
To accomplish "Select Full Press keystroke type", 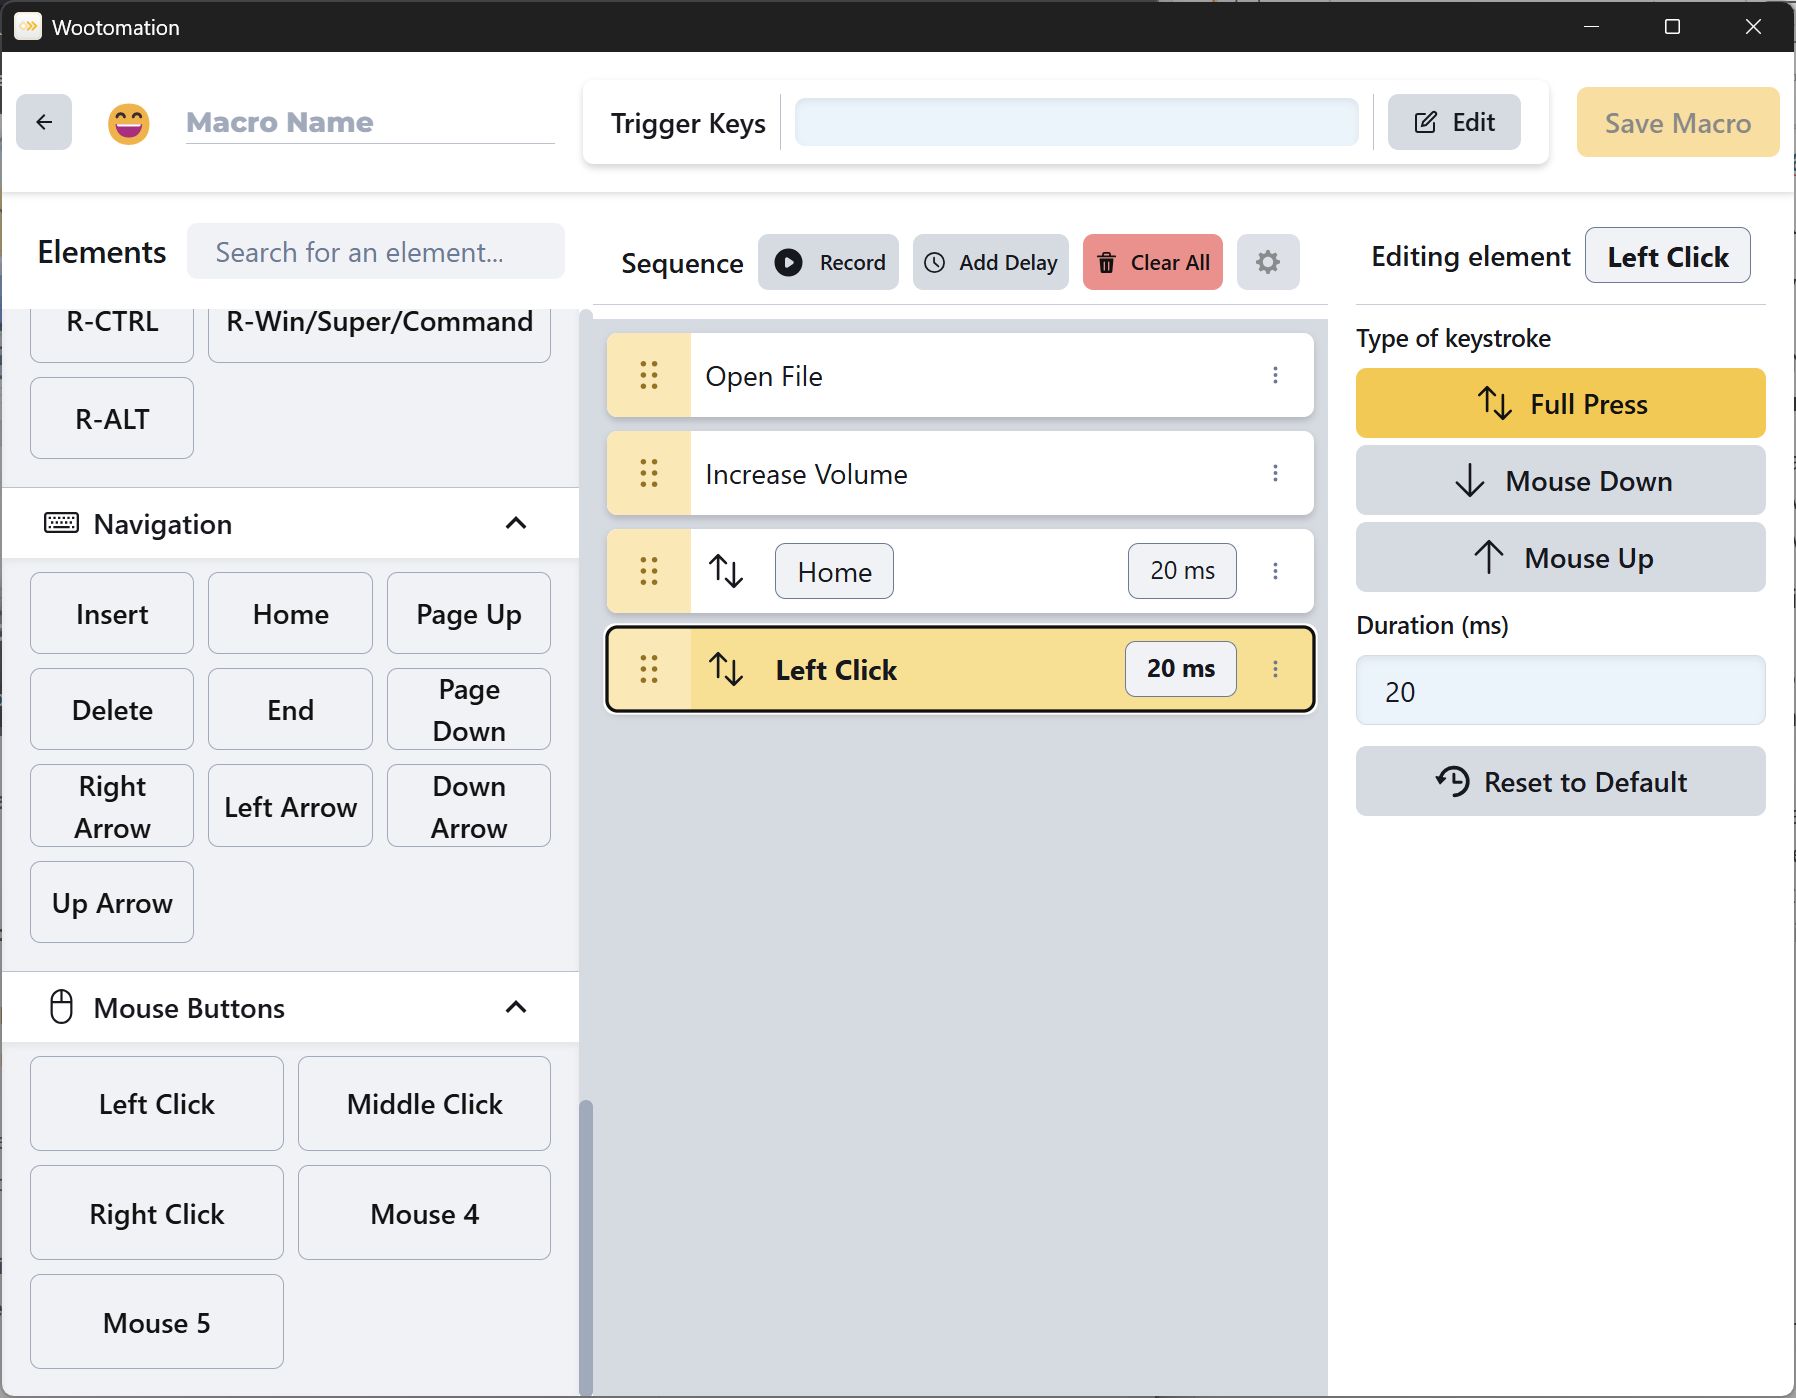I will pos(1560,403).
